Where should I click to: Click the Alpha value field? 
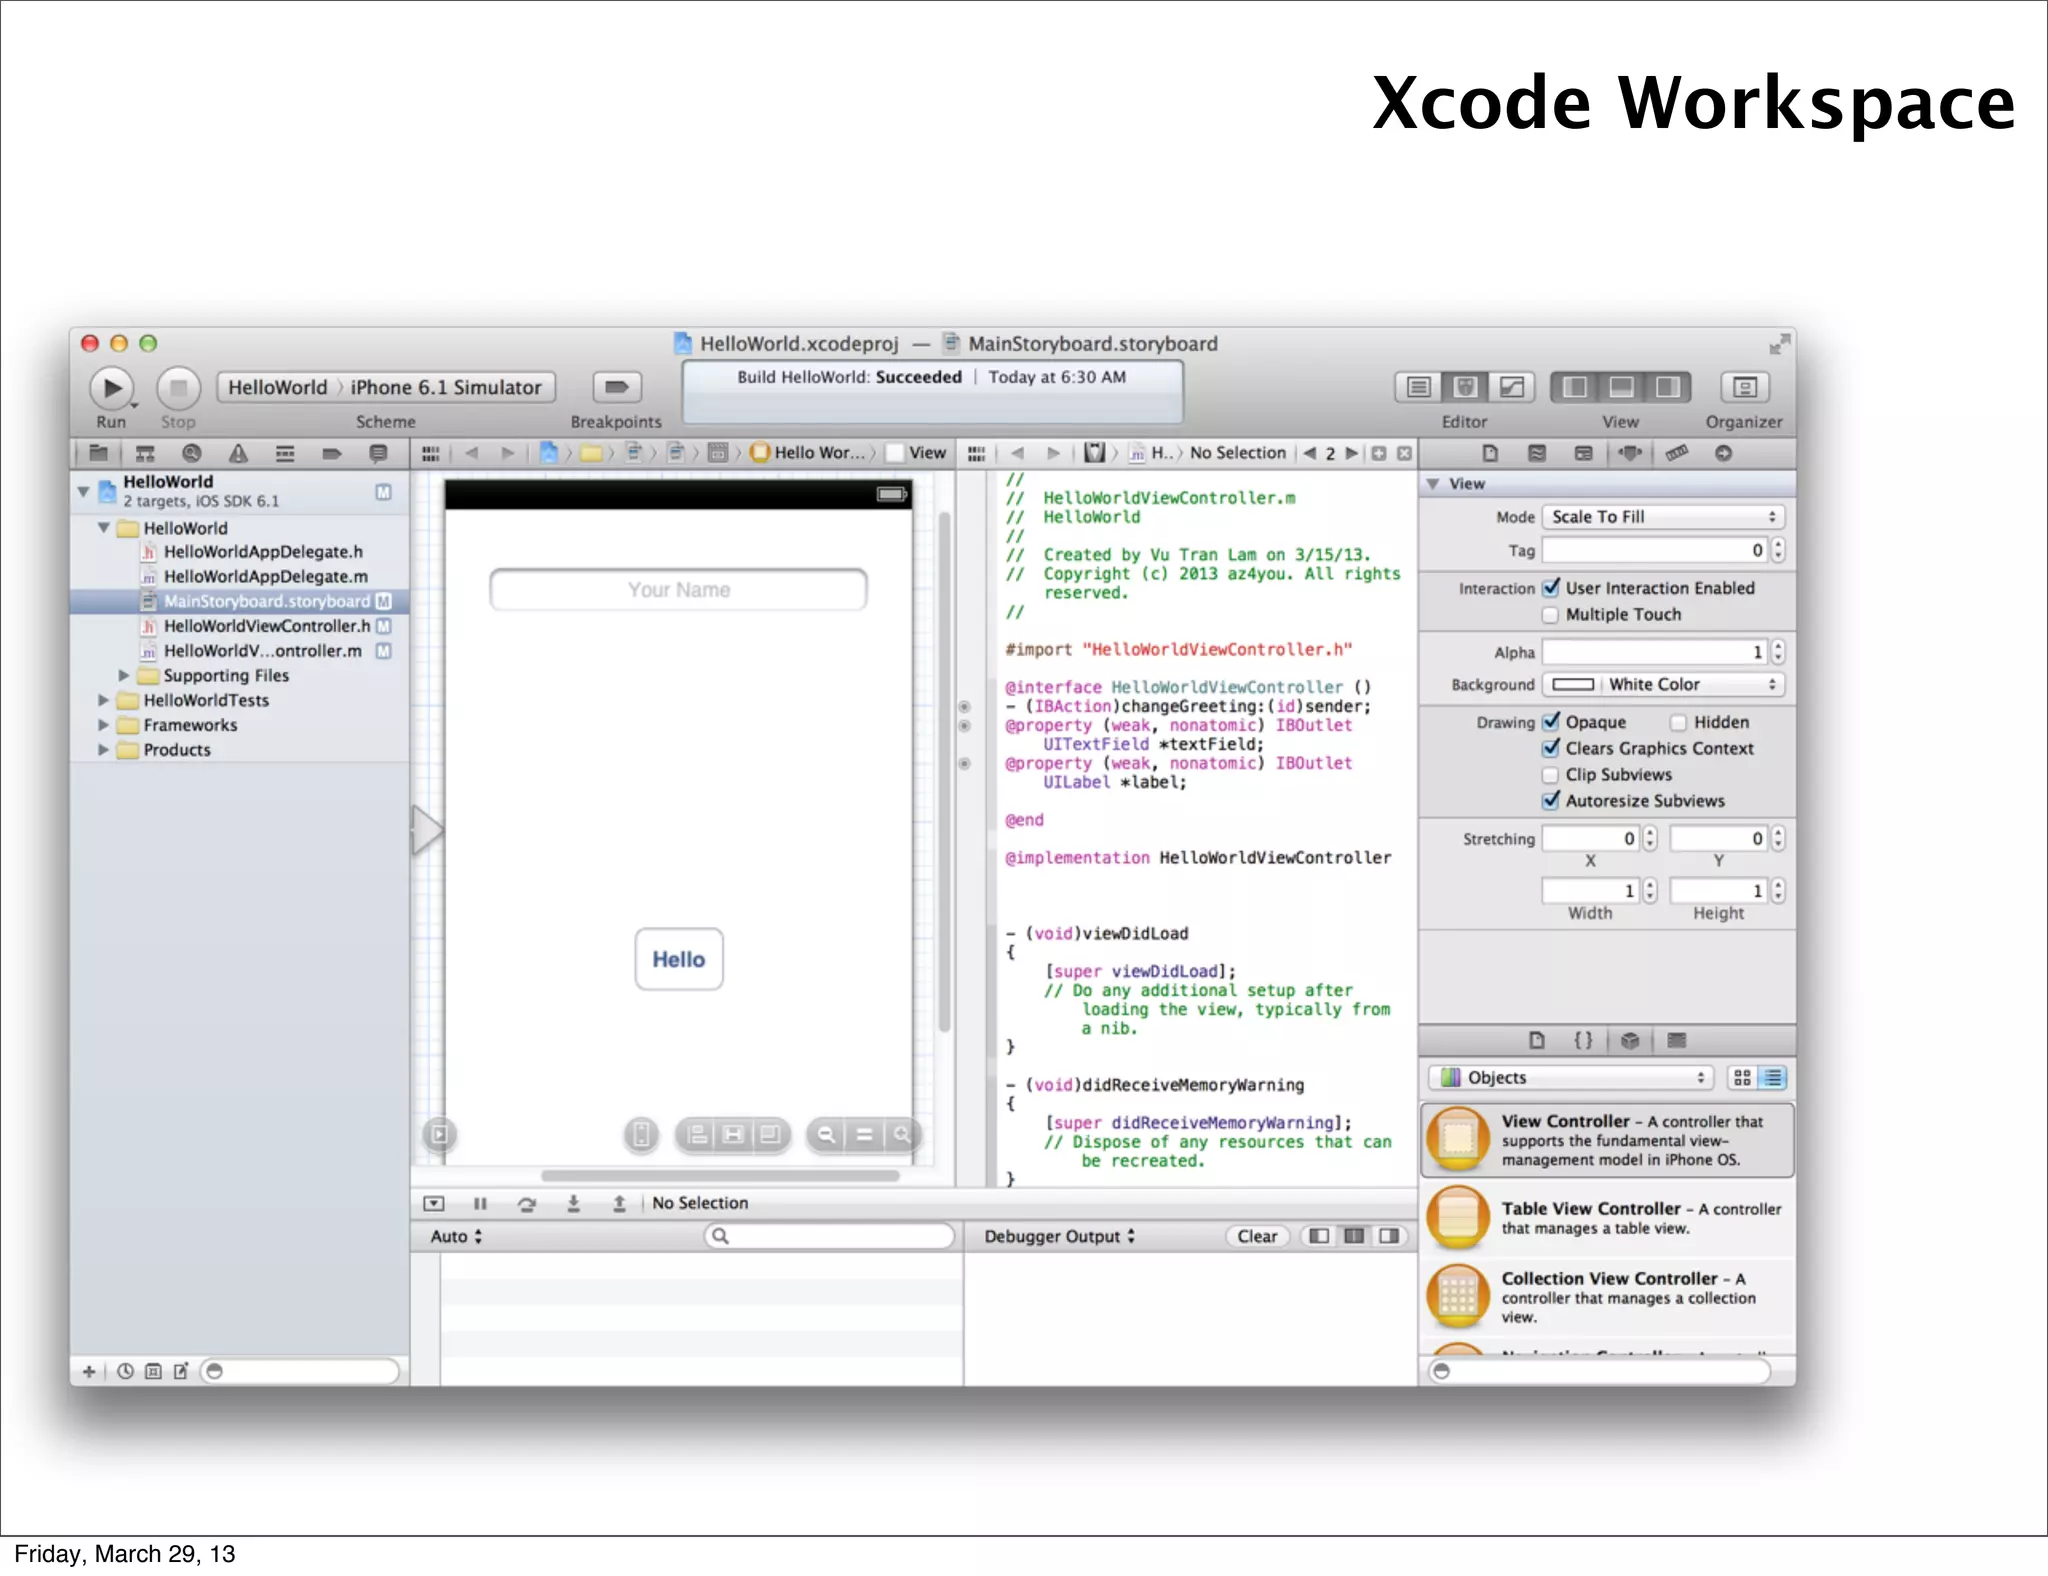pos(1655,652)
